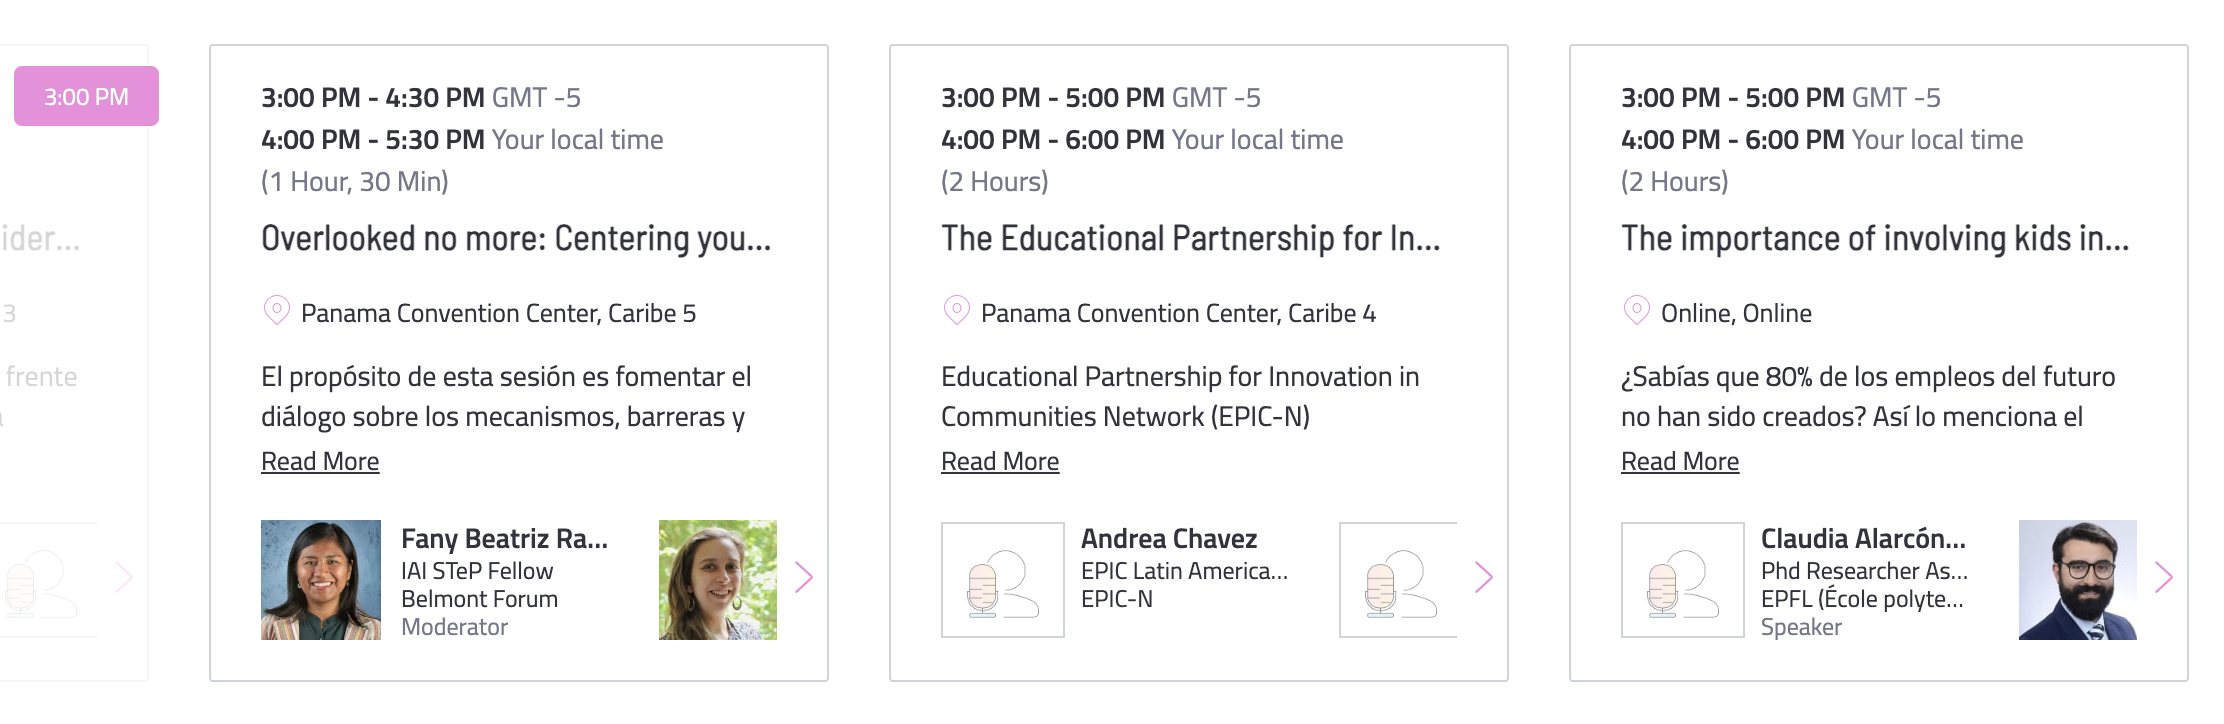
Task: Click Andrea Chavez's microphone placeholder avatar
Action: 1003,580
